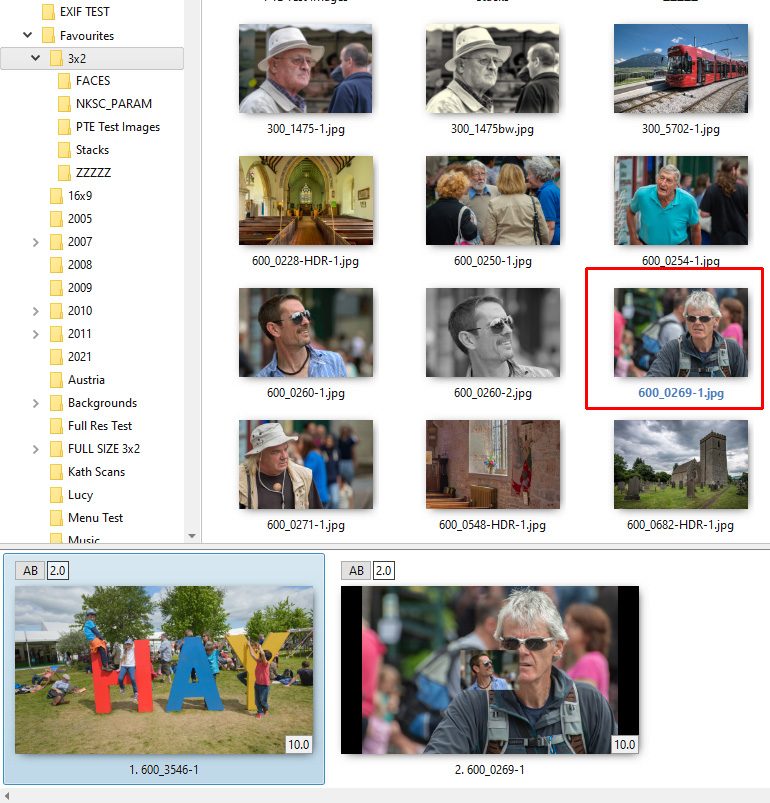770x803 pixels.
Task: Expand the 2007 folder
Action: [36, 242]
